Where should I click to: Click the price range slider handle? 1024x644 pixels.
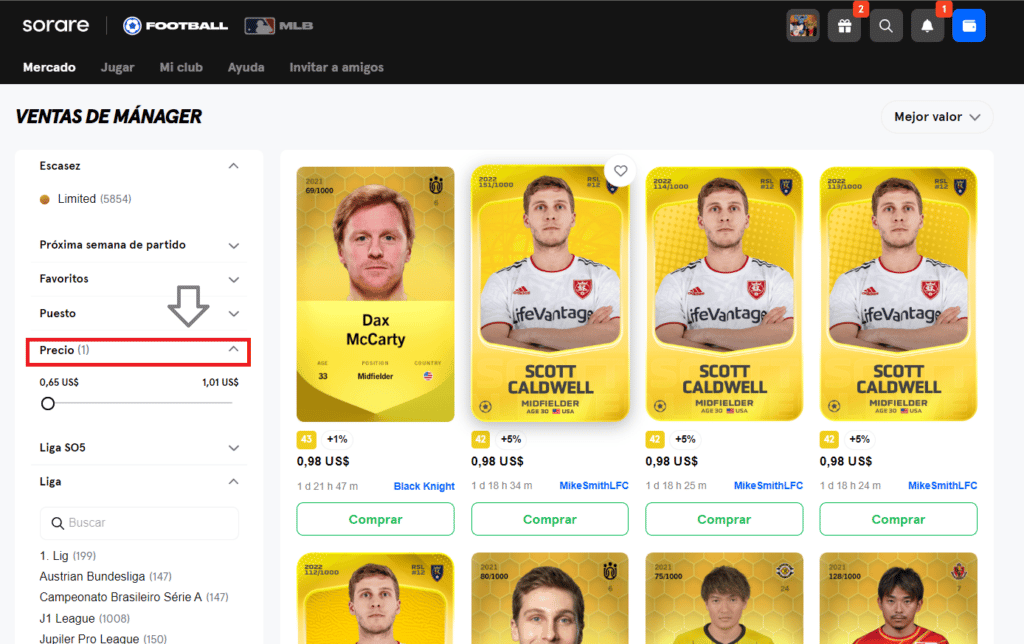(x=48, y=404)
